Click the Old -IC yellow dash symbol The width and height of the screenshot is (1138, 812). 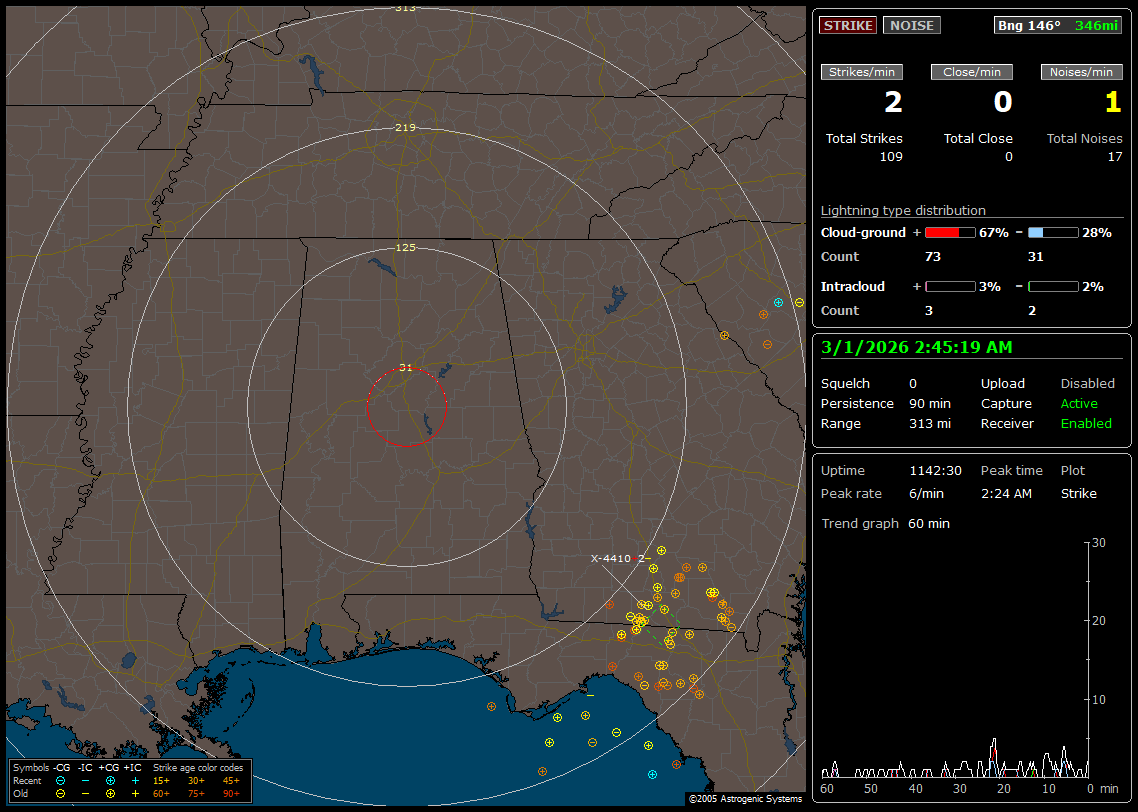click(86, 793)
